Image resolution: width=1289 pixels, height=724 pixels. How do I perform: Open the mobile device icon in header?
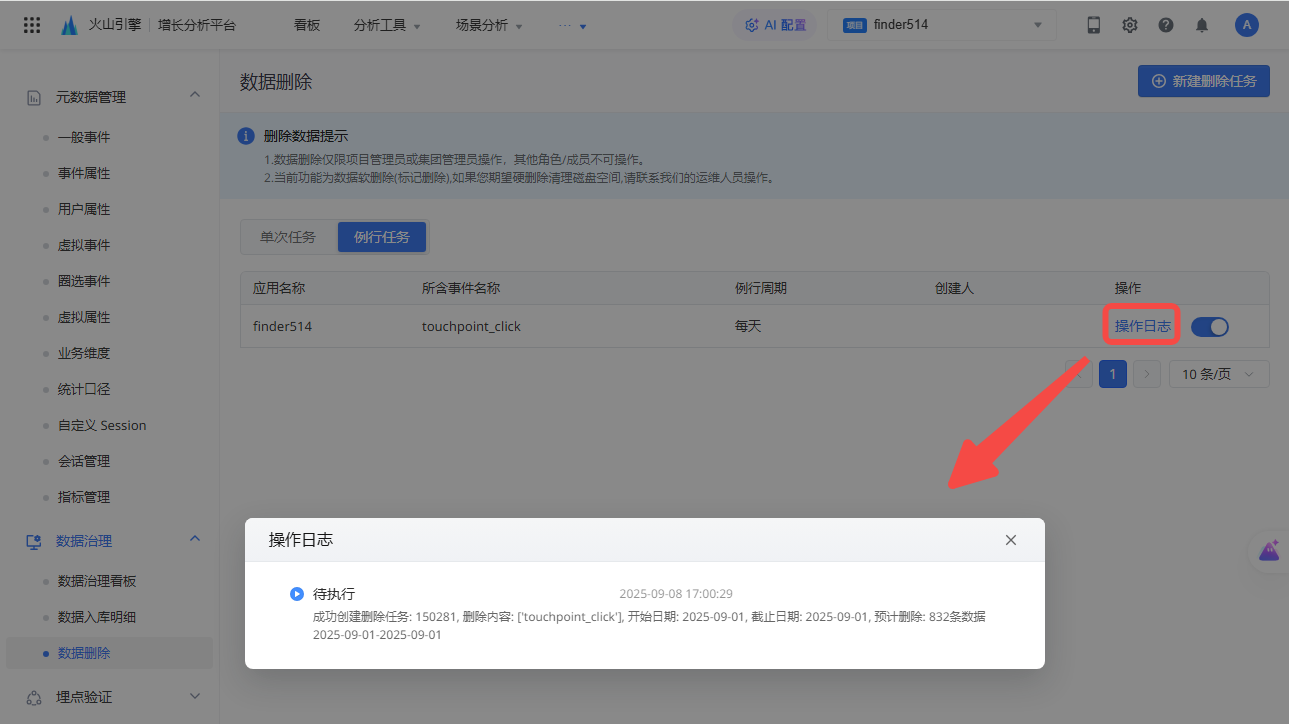[x=1094, y=25]
